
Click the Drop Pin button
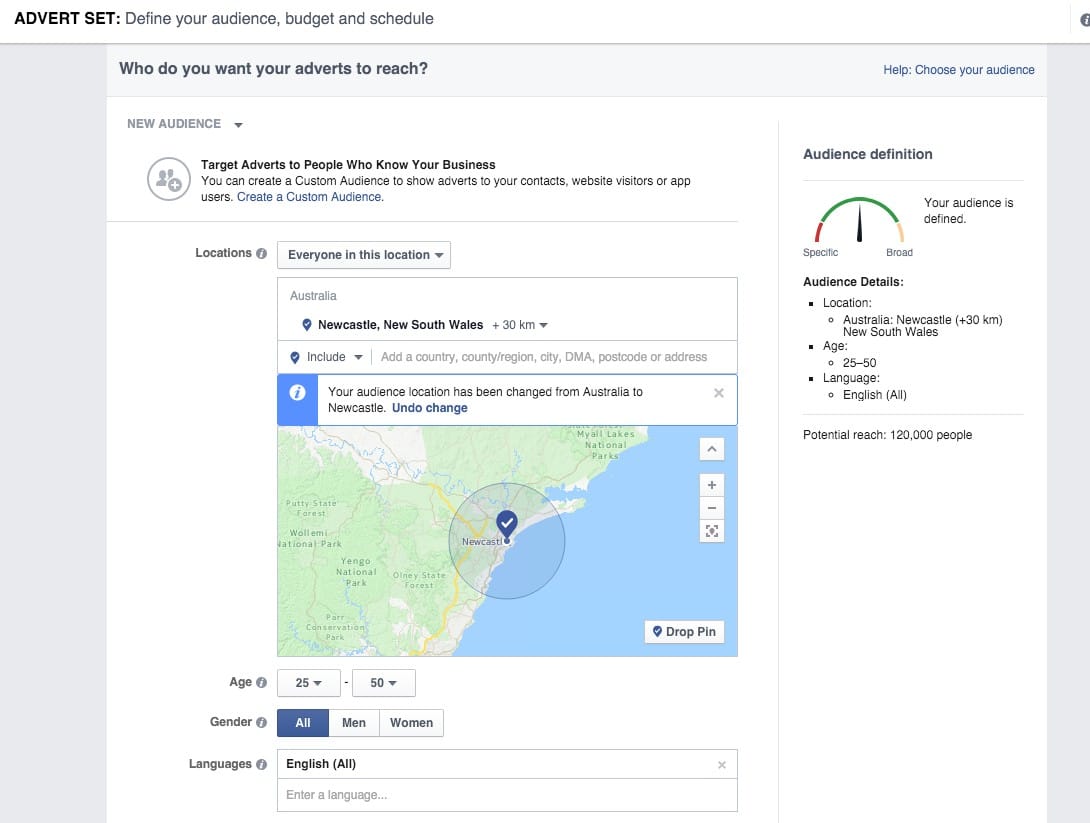(684, 632)
